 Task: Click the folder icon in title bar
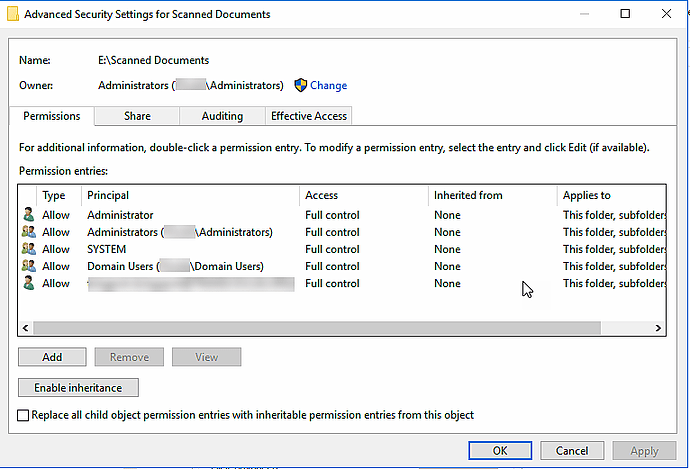[x=10, y=15]
